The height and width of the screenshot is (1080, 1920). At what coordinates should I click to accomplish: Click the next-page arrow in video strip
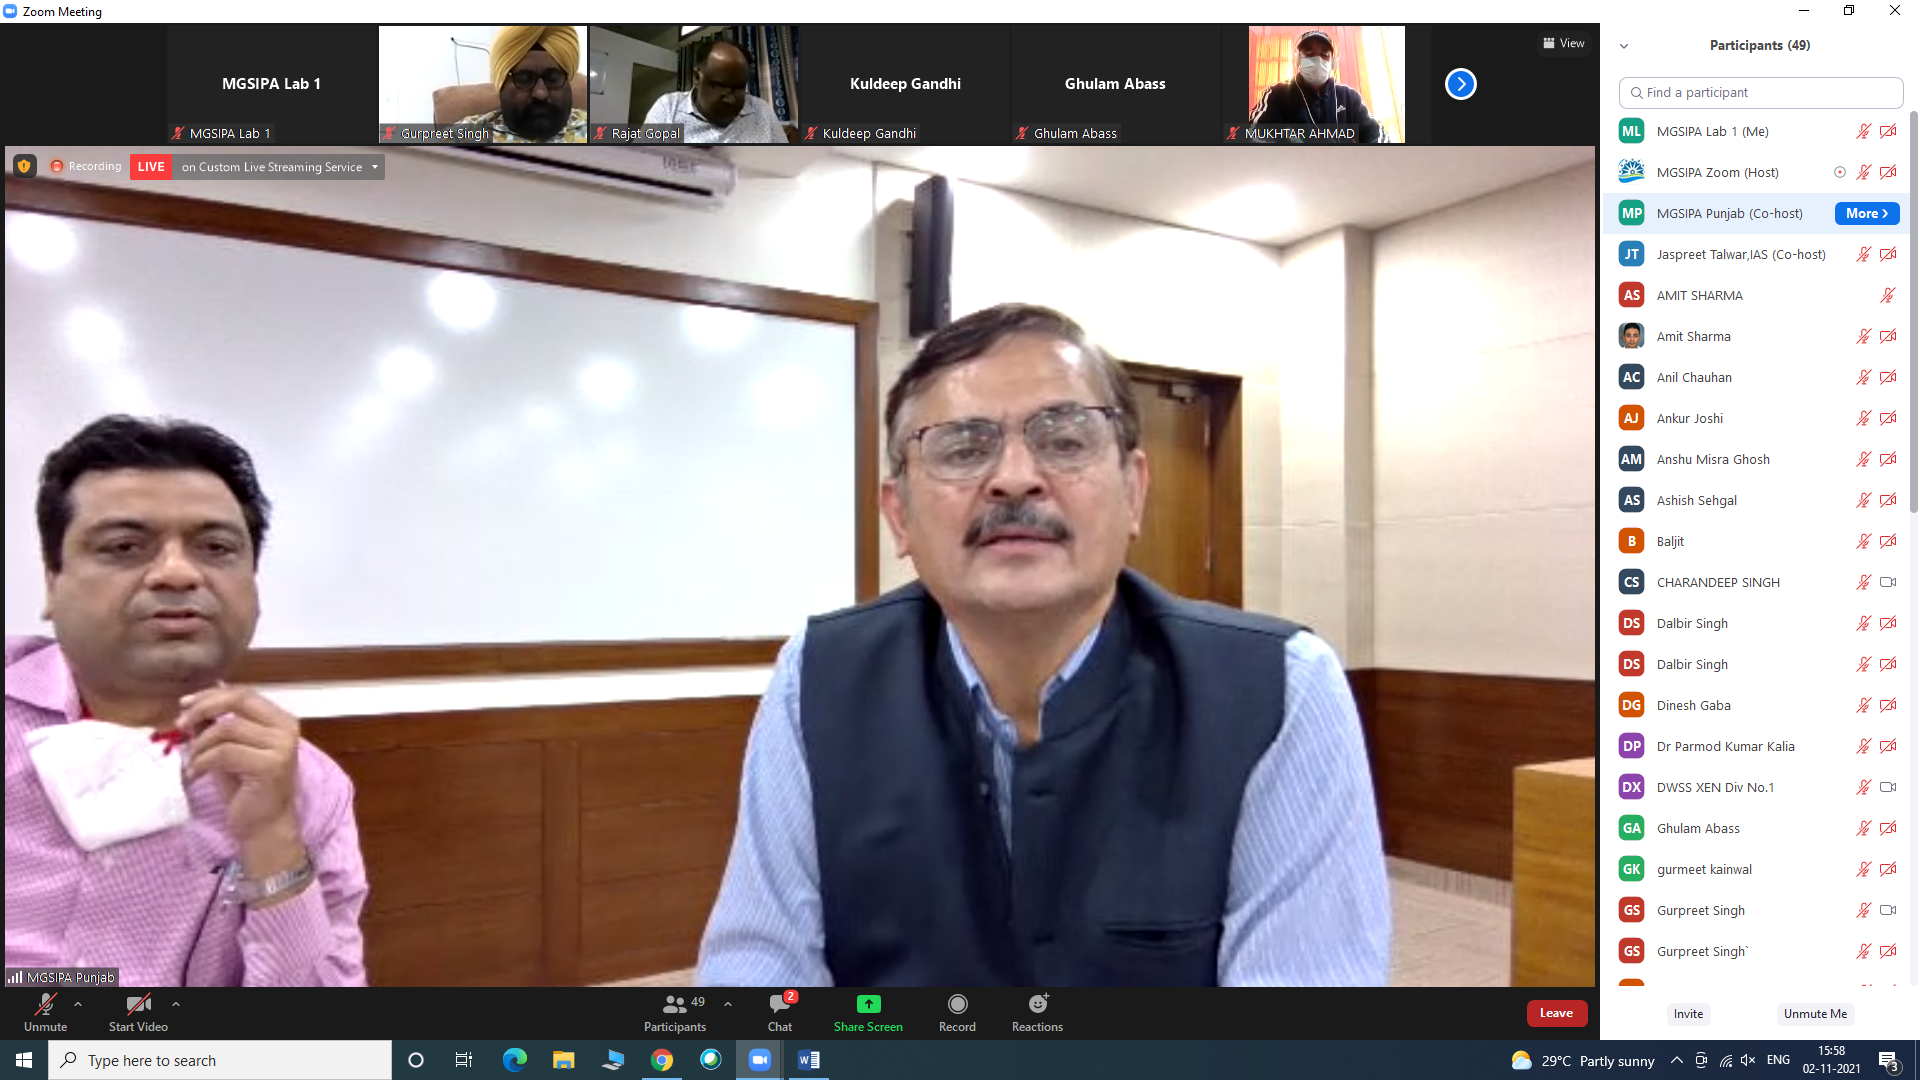(1460, 84)
